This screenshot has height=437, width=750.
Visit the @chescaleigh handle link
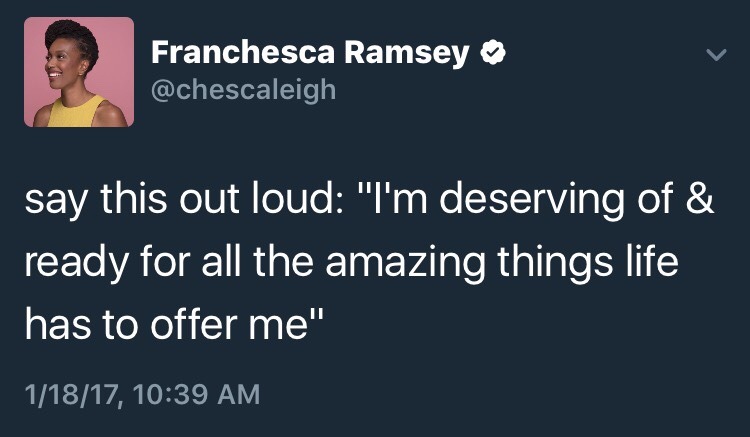coord(244,91)
